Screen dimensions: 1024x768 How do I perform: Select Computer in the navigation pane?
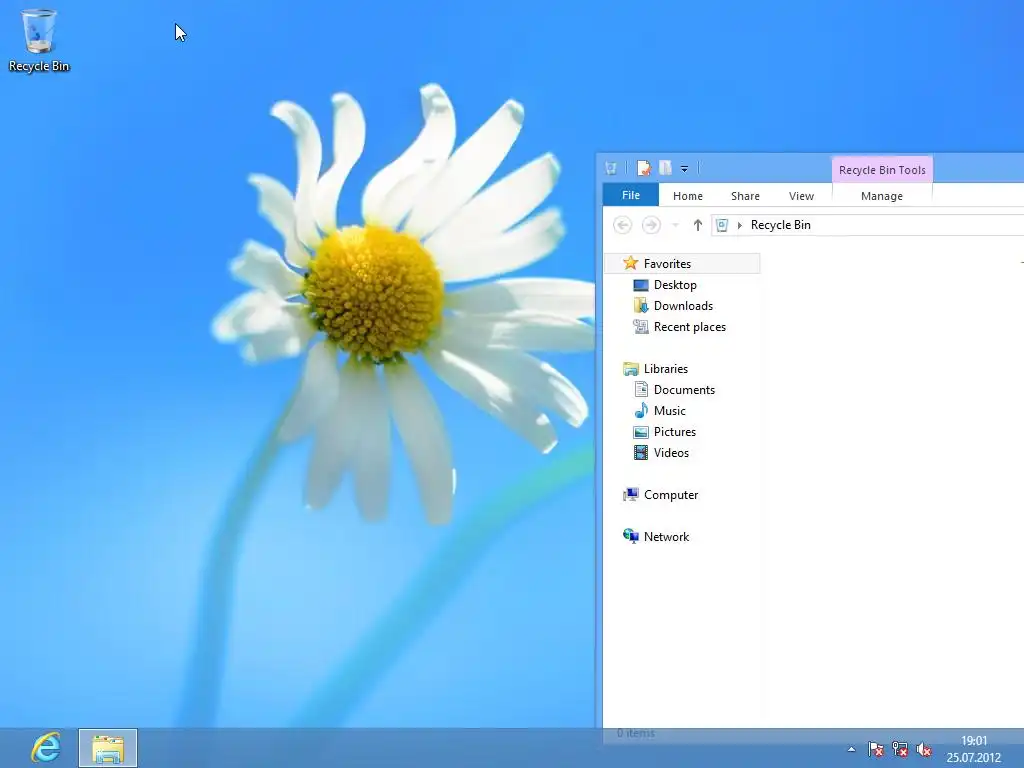[x=671, y=495]
